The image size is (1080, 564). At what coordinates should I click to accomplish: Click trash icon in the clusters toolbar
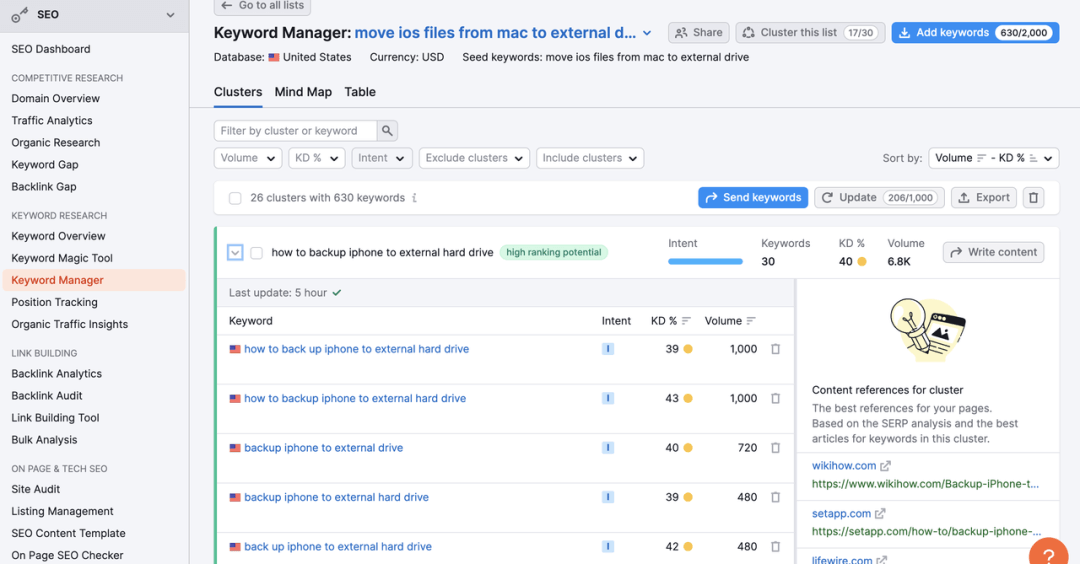tap(1034, 198)
